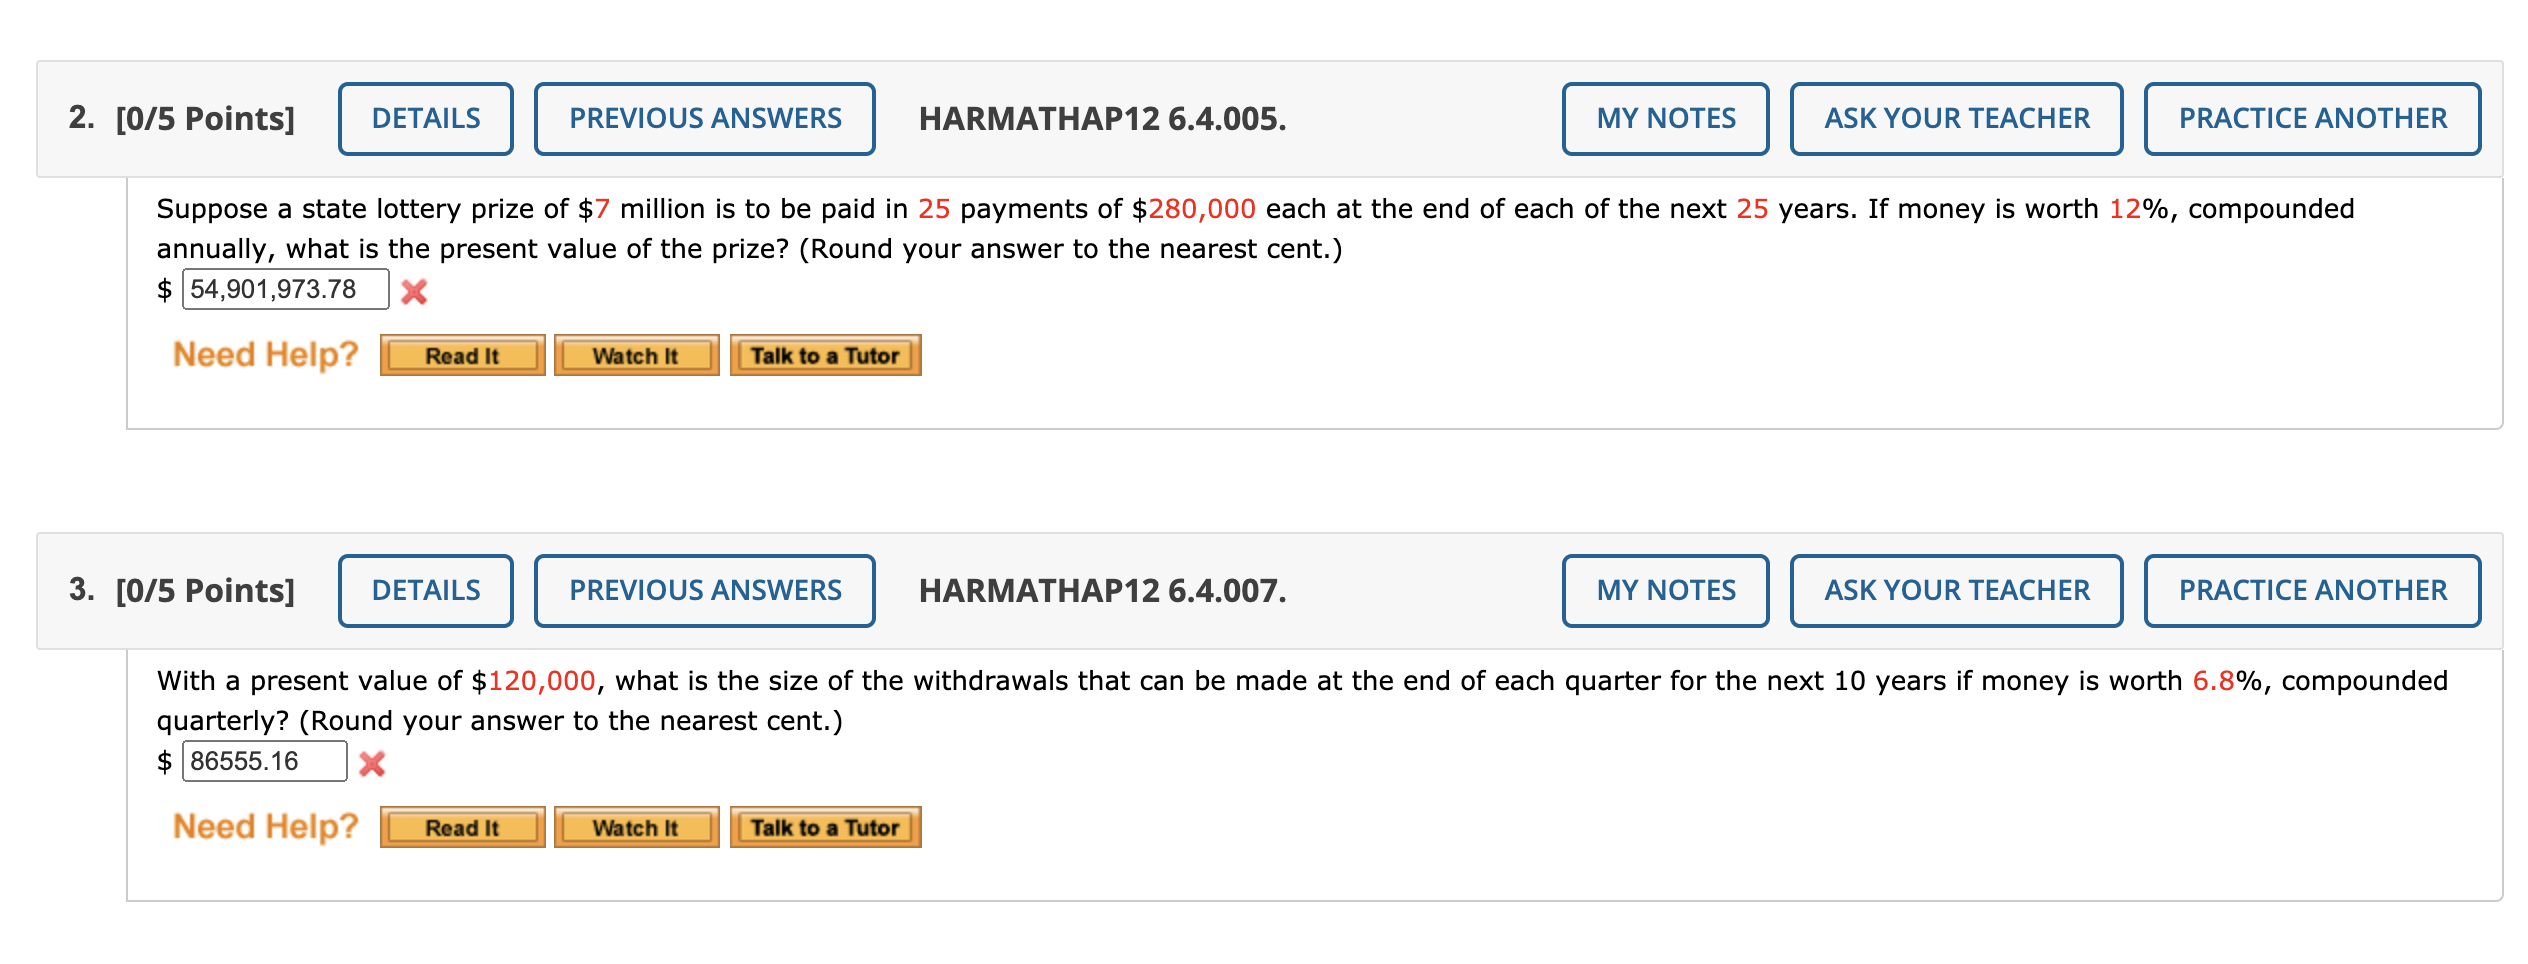The image size is (2528, 964).
Task: Click PRACTICE ANOTHER for question 3
Action: tap(2312, 590)
